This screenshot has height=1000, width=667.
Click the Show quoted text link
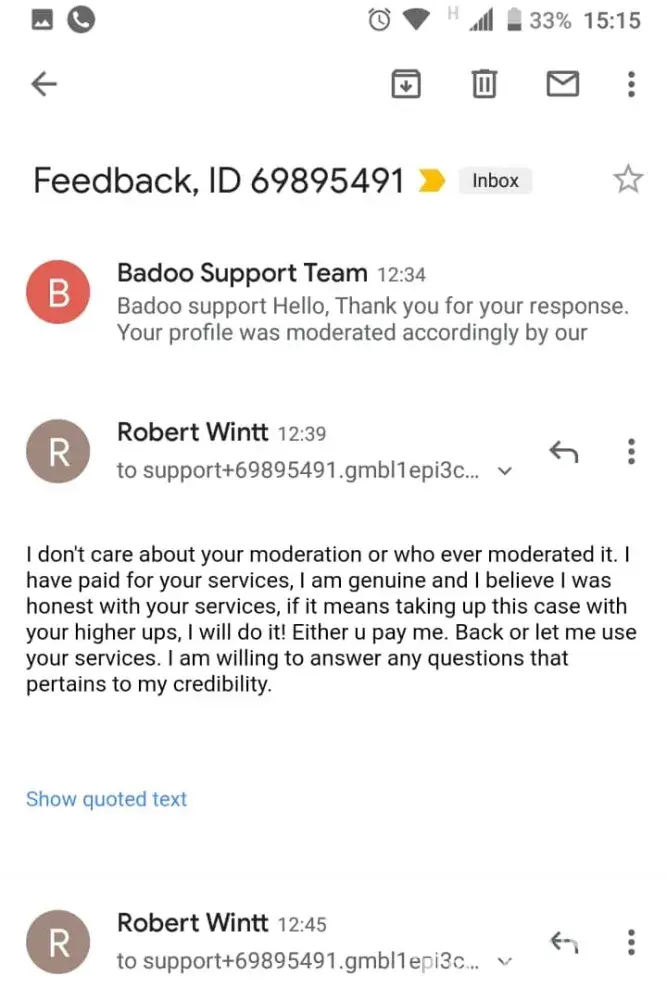point(106,799)
